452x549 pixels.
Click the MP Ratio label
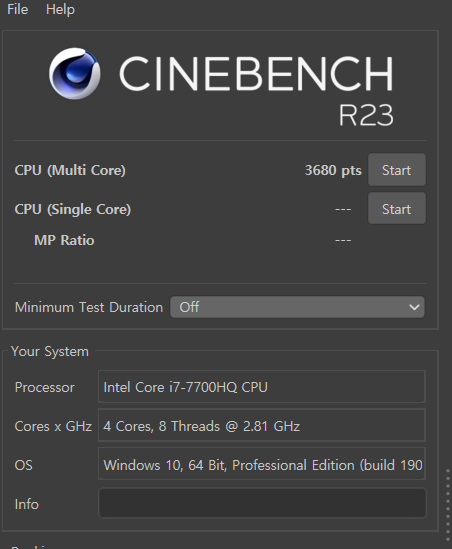[64, 240]
